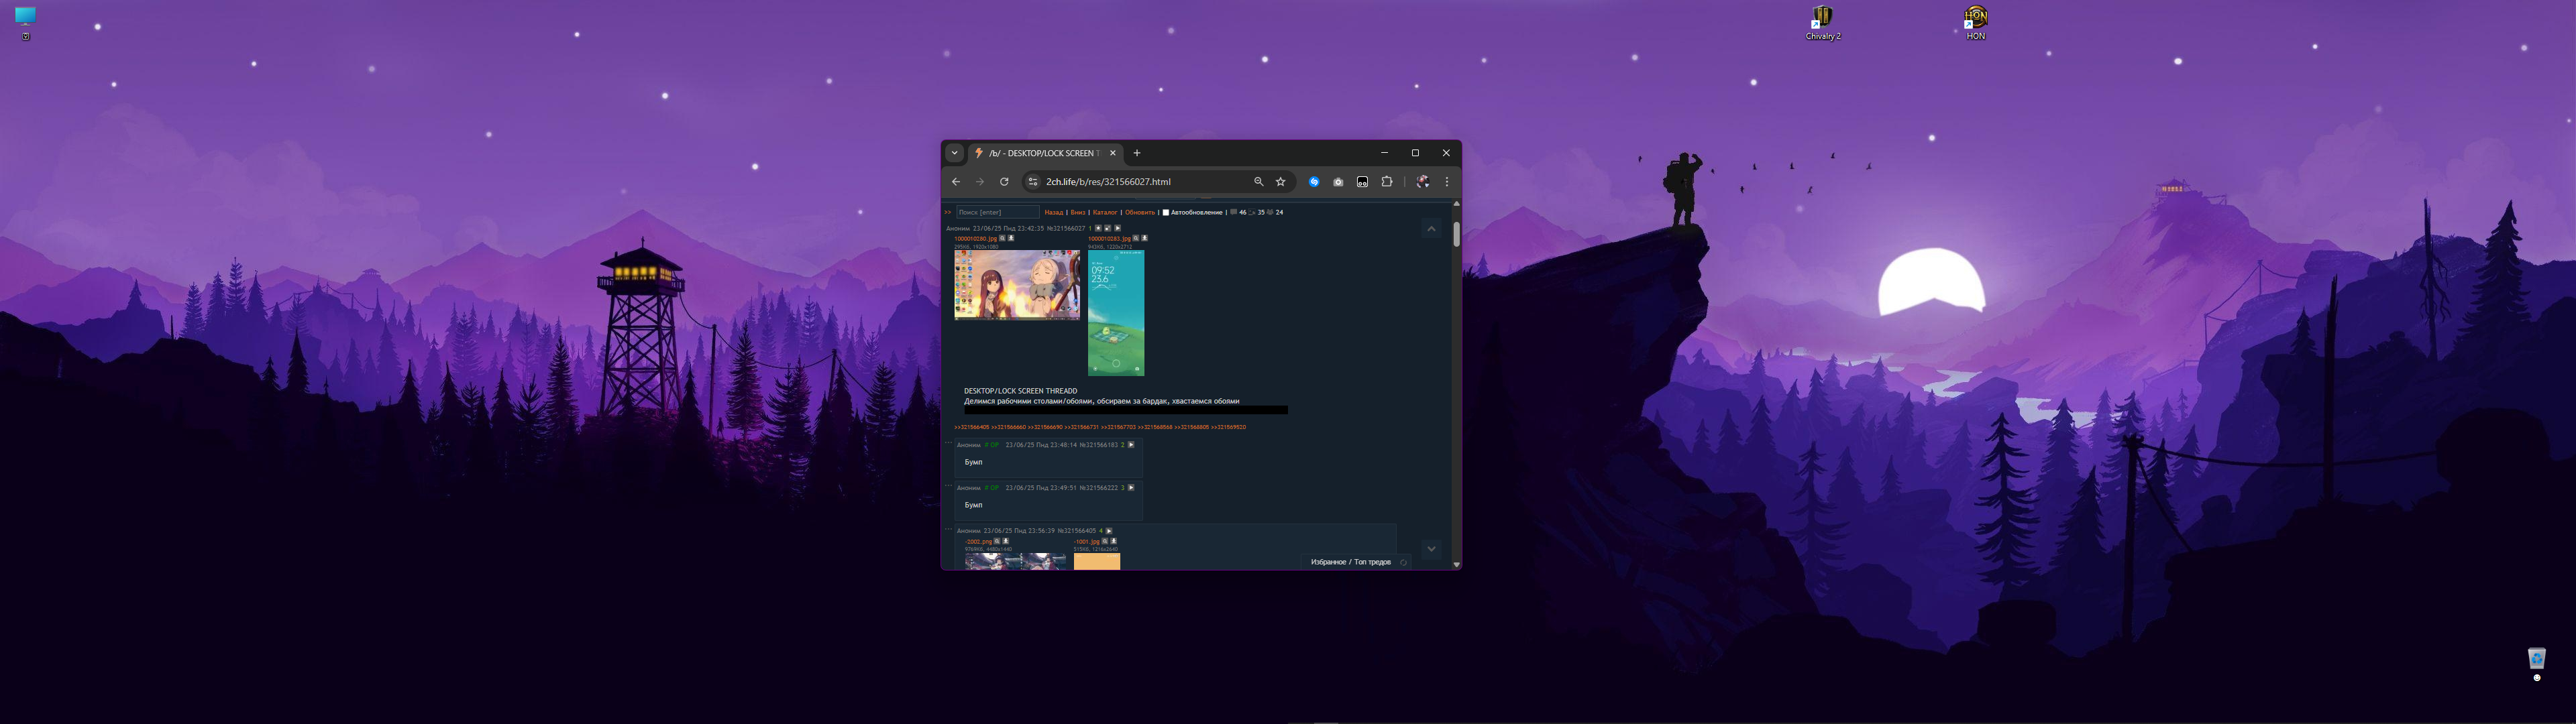Open the Extensions puzzle menu
This screenshot has width=2576, height=724.
point(1386,182)
